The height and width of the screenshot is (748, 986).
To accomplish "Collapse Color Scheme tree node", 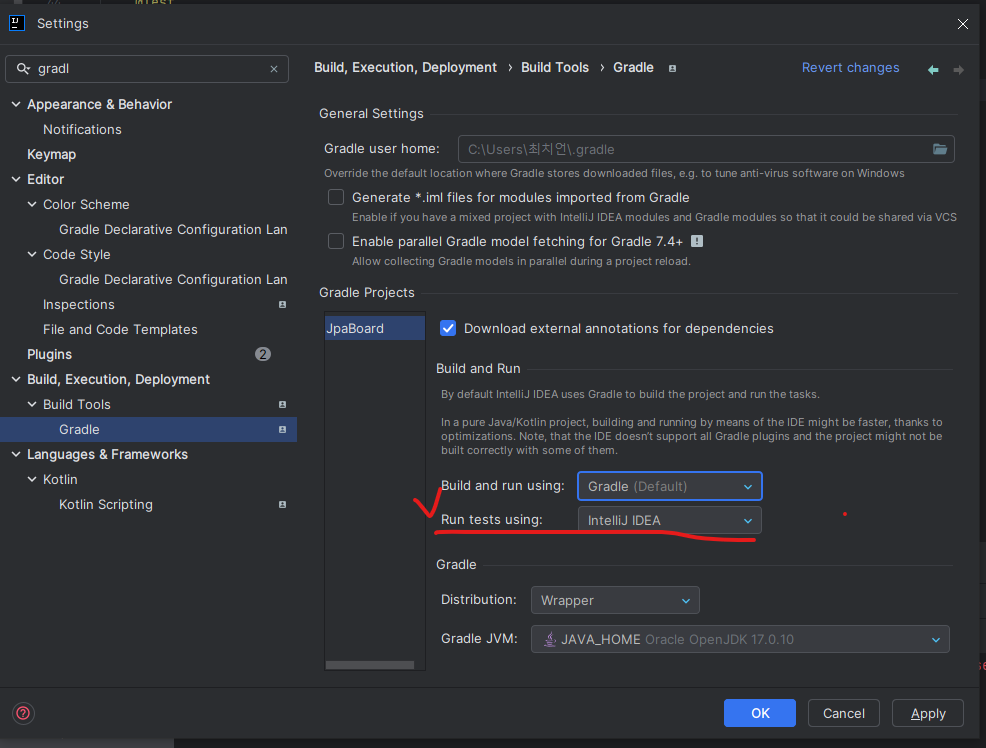I will [x=32, y=204].
